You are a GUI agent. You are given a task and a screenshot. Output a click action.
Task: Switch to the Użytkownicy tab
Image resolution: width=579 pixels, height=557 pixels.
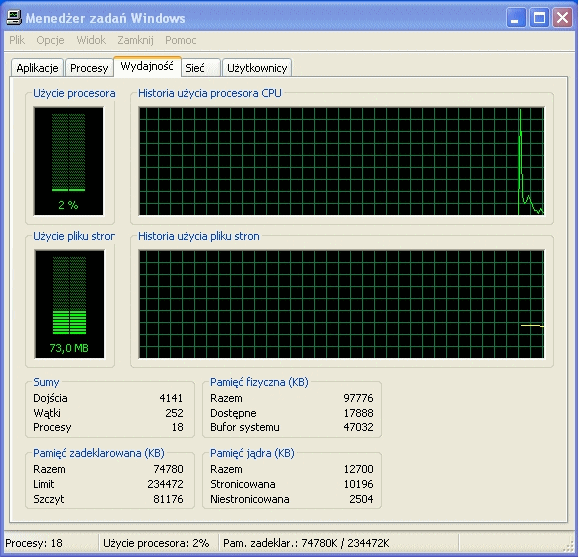click(257, 68)
